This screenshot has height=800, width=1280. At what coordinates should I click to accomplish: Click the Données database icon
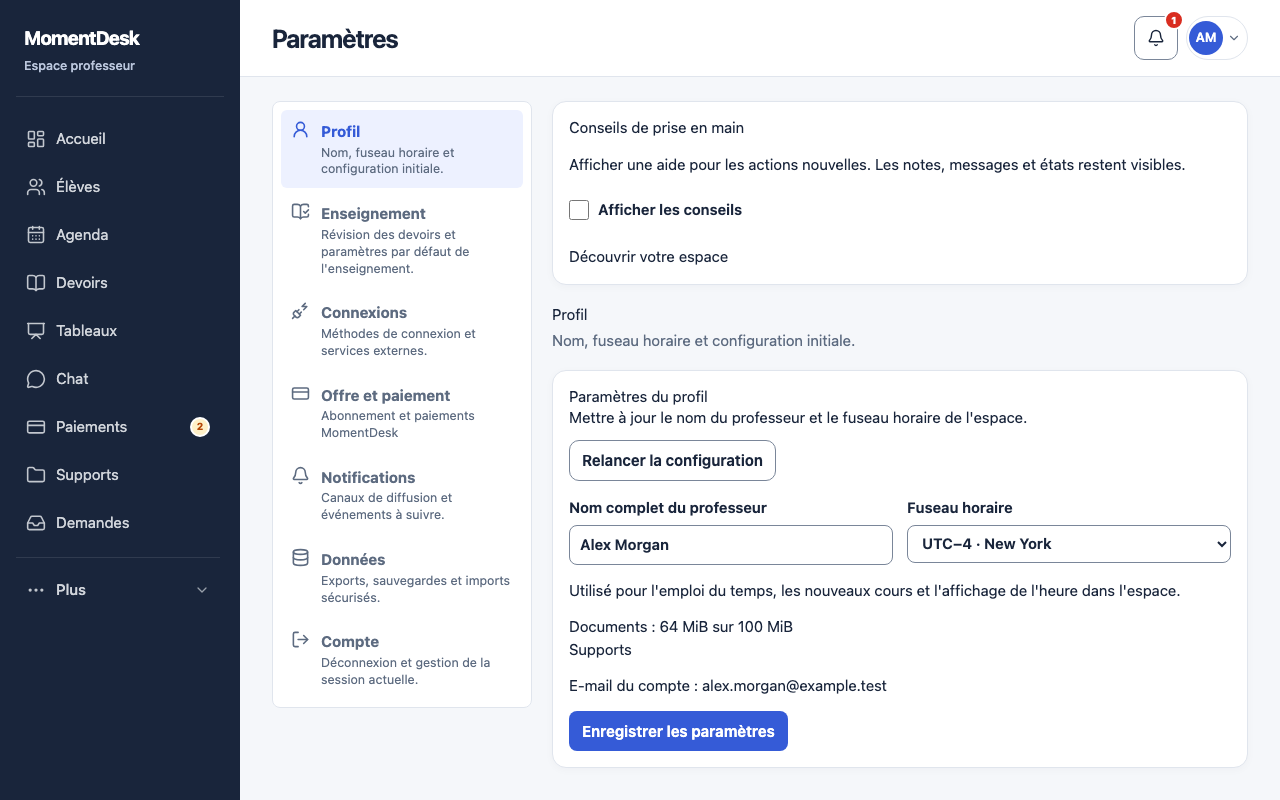(x=300, y=558)
